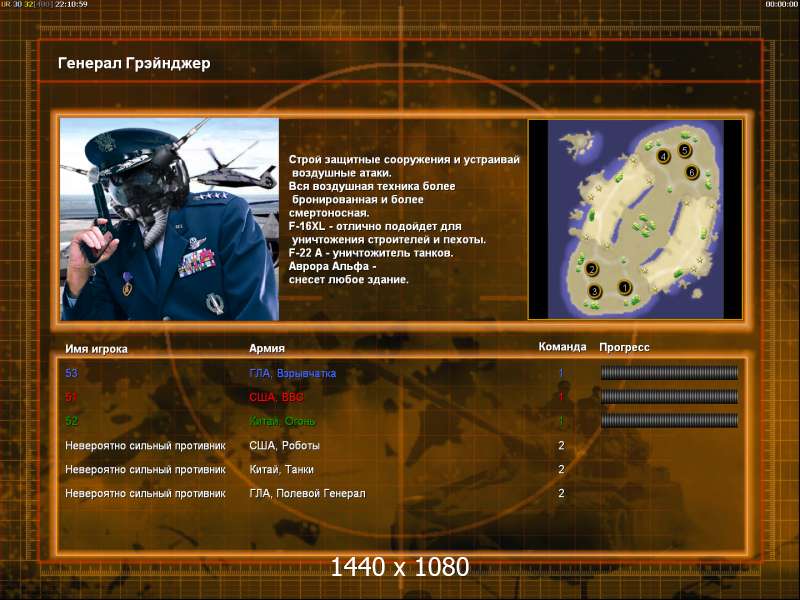
Task: Click start position marker 6 on minimap
Action: click(691, 172)
